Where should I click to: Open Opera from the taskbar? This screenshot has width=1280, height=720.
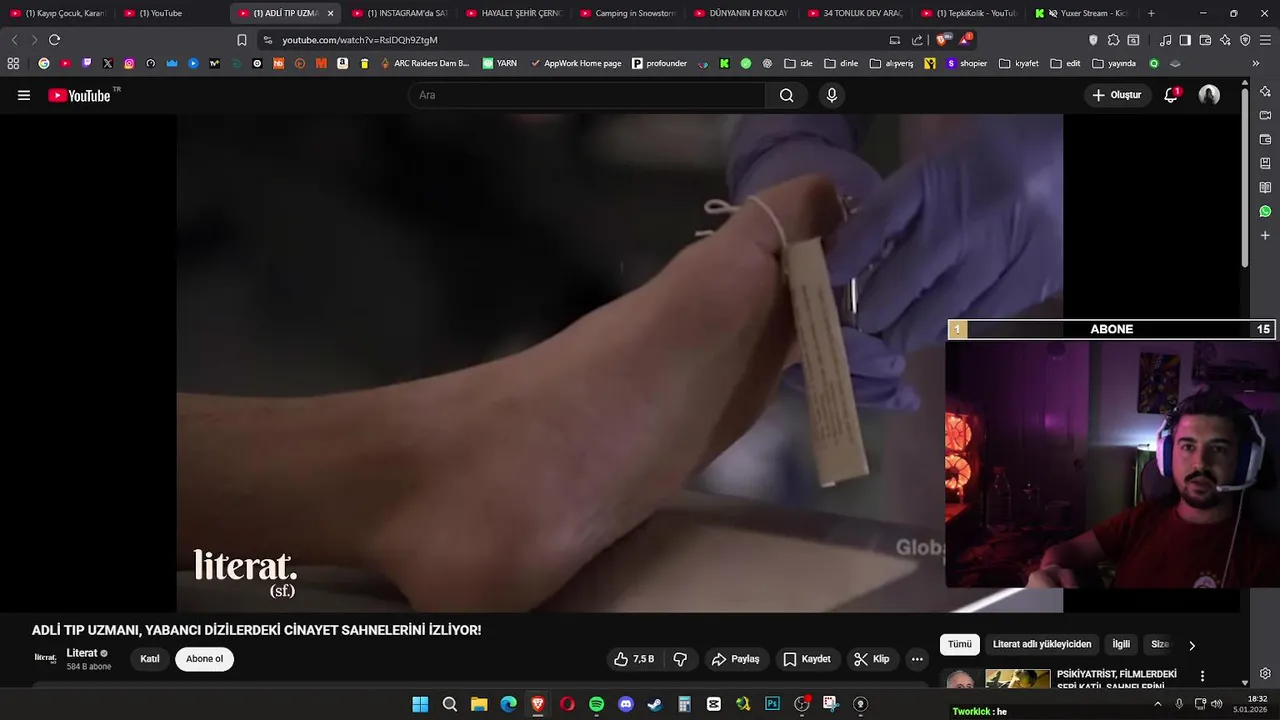coord(567,704)
